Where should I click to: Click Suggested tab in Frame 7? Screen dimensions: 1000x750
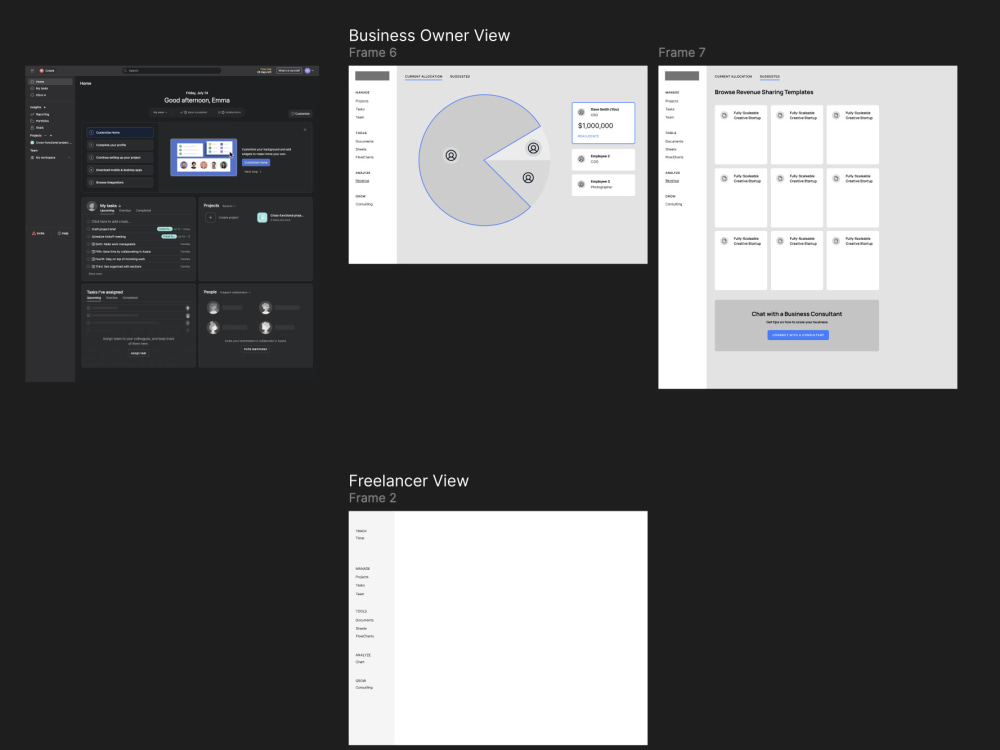click(770, 77)
